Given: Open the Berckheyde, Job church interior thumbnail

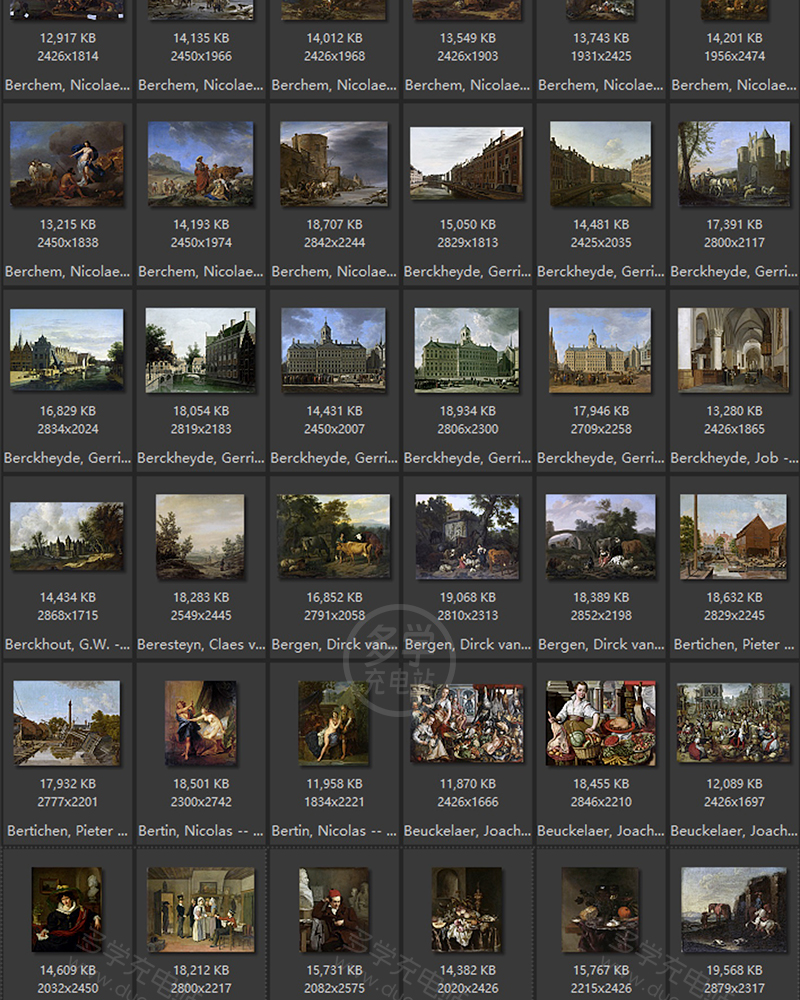Looking at the screenshot, I should [x=733, y=350].
